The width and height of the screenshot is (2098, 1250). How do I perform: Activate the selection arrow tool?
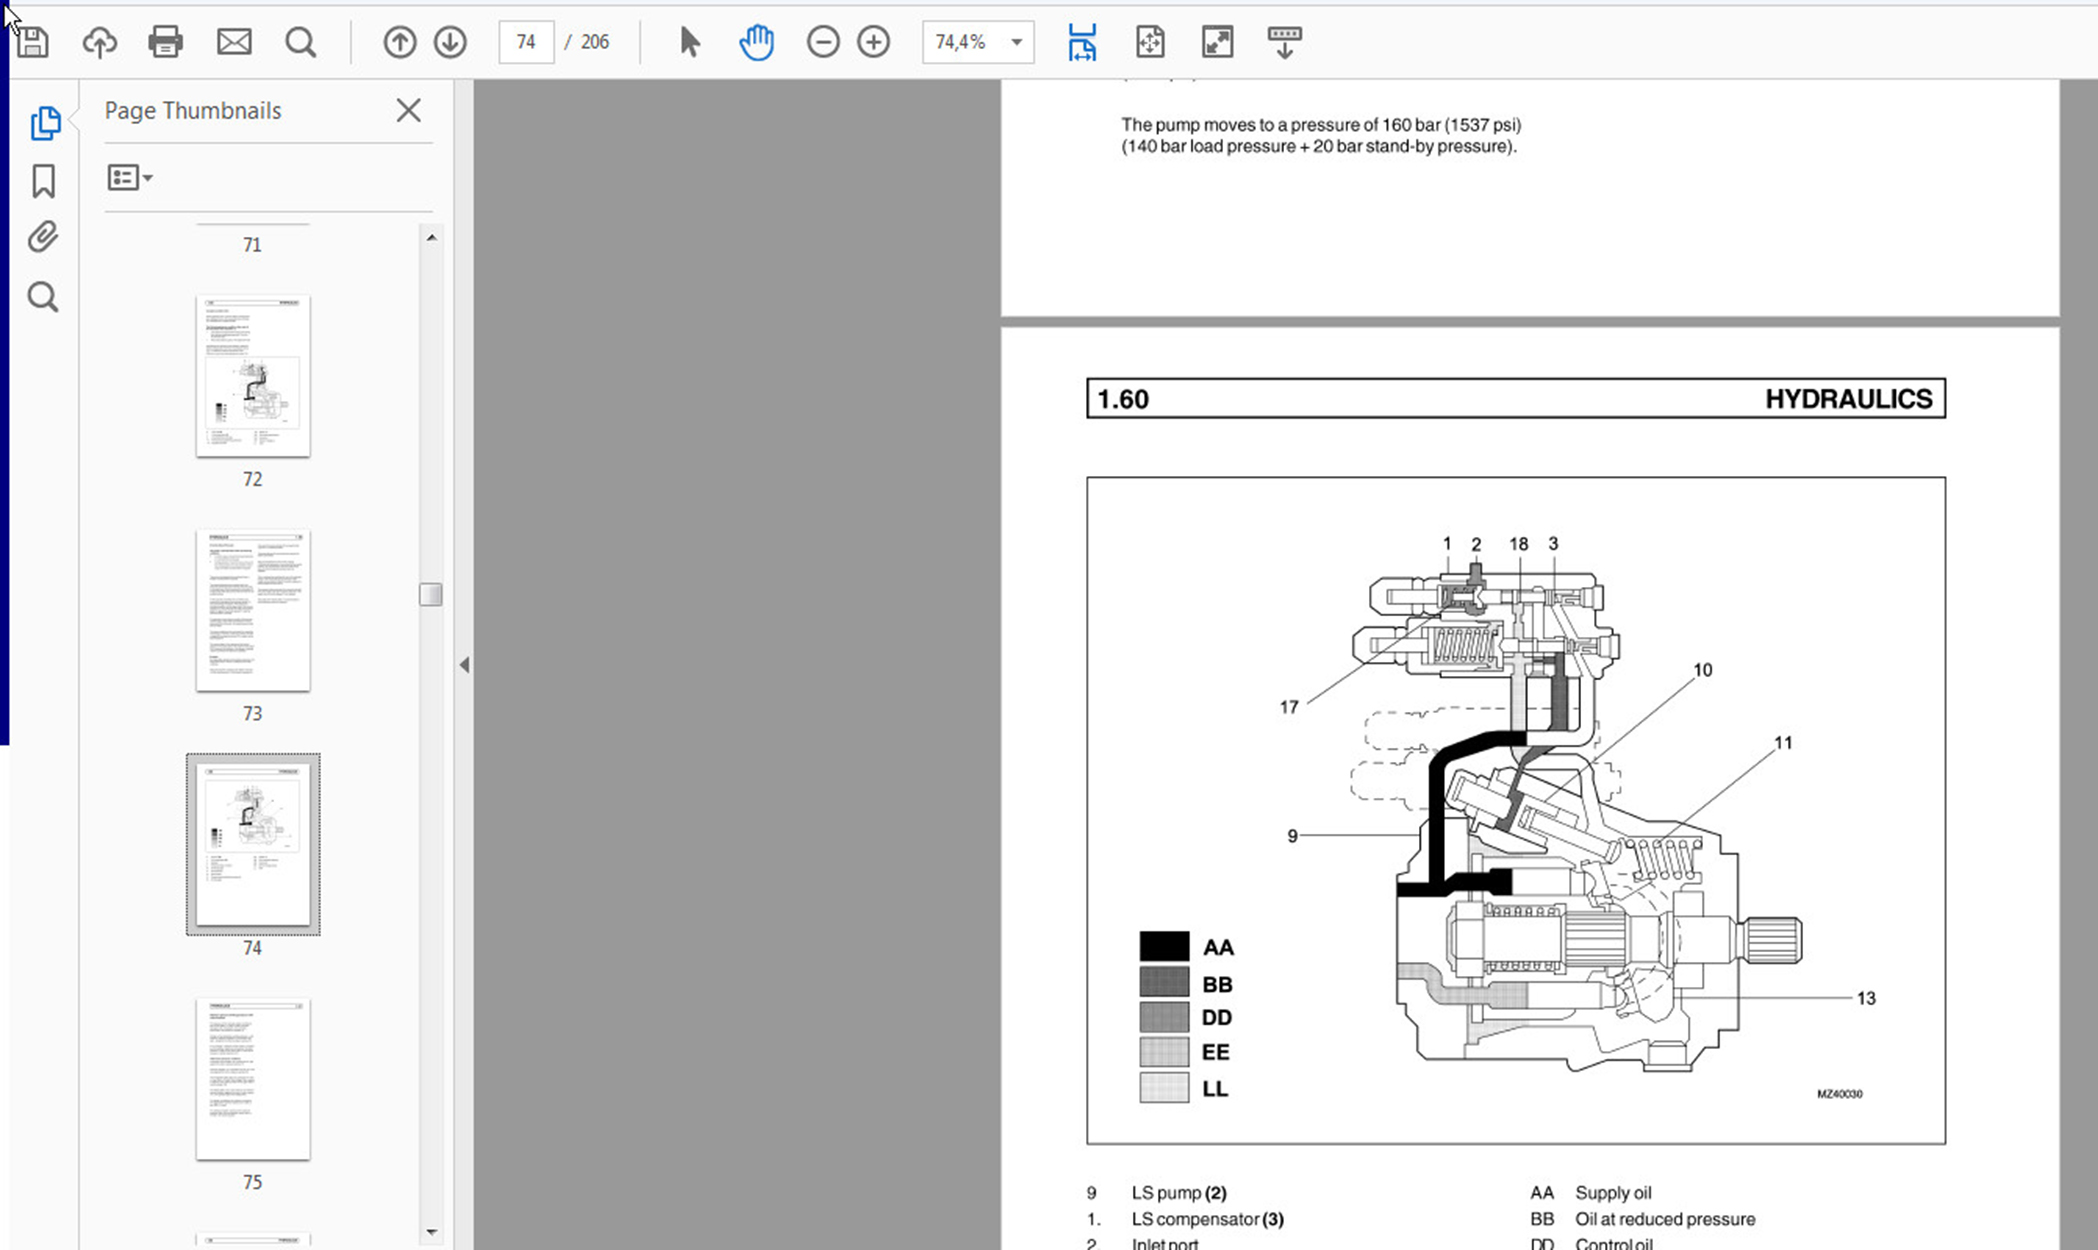pyautogui.click(x=689, y=42)
